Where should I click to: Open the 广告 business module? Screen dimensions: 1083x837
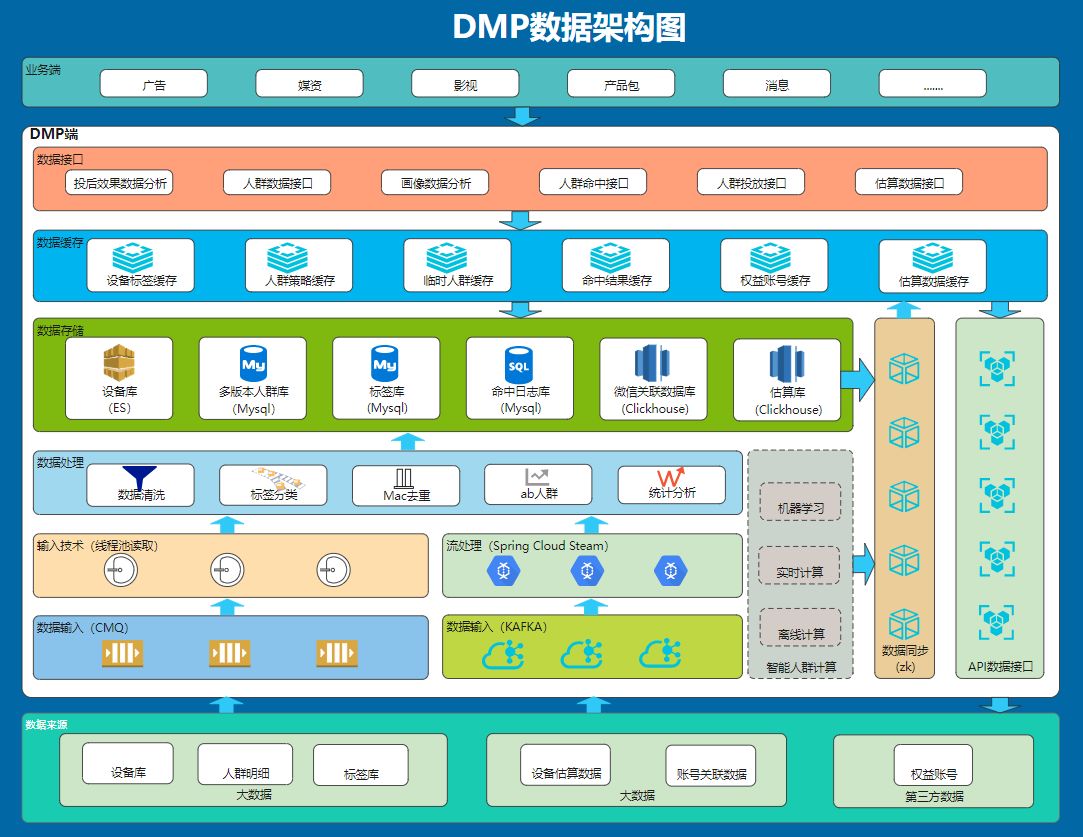click(152, 83)
